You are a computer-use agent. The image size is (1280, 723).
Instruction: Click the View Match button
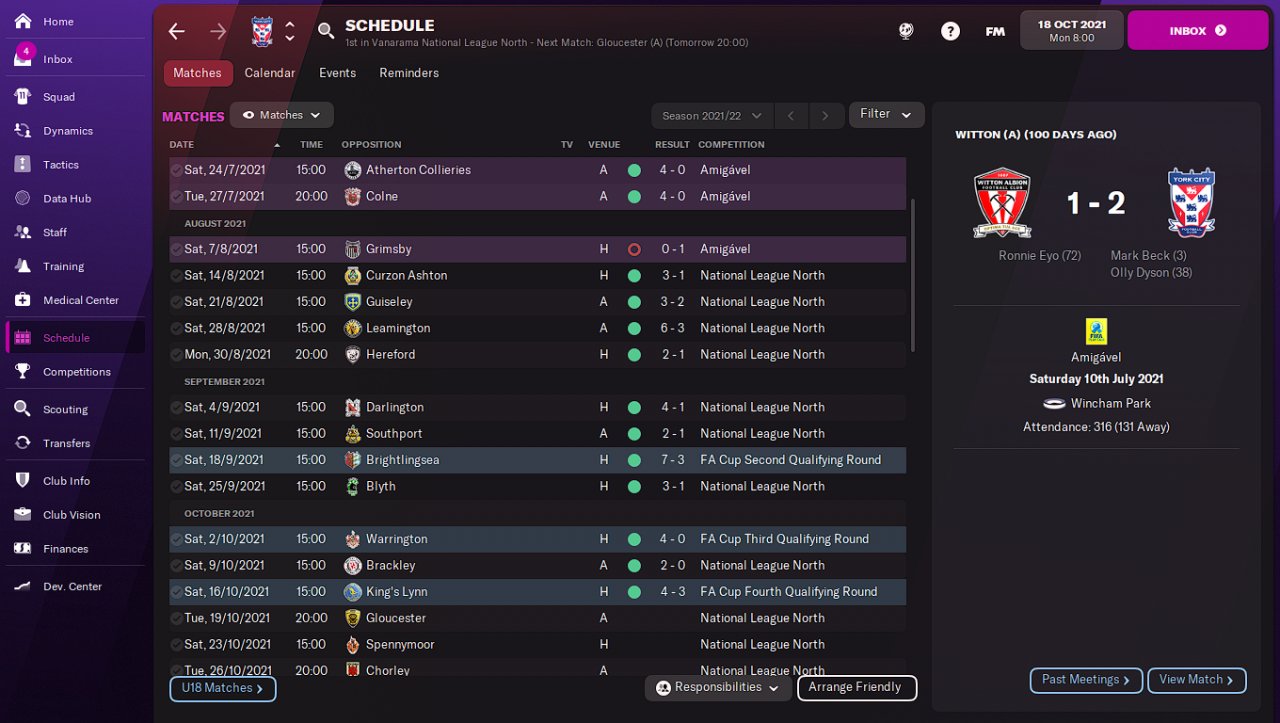click(1196, 680)
